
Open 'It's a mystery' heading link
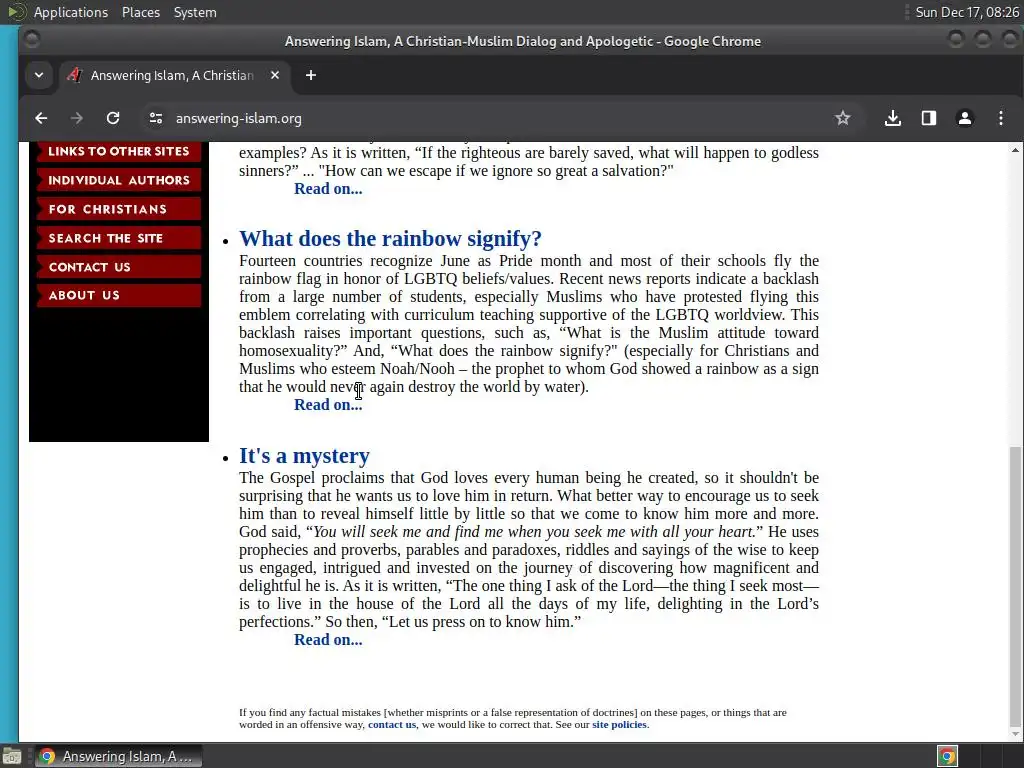(304, 456)
